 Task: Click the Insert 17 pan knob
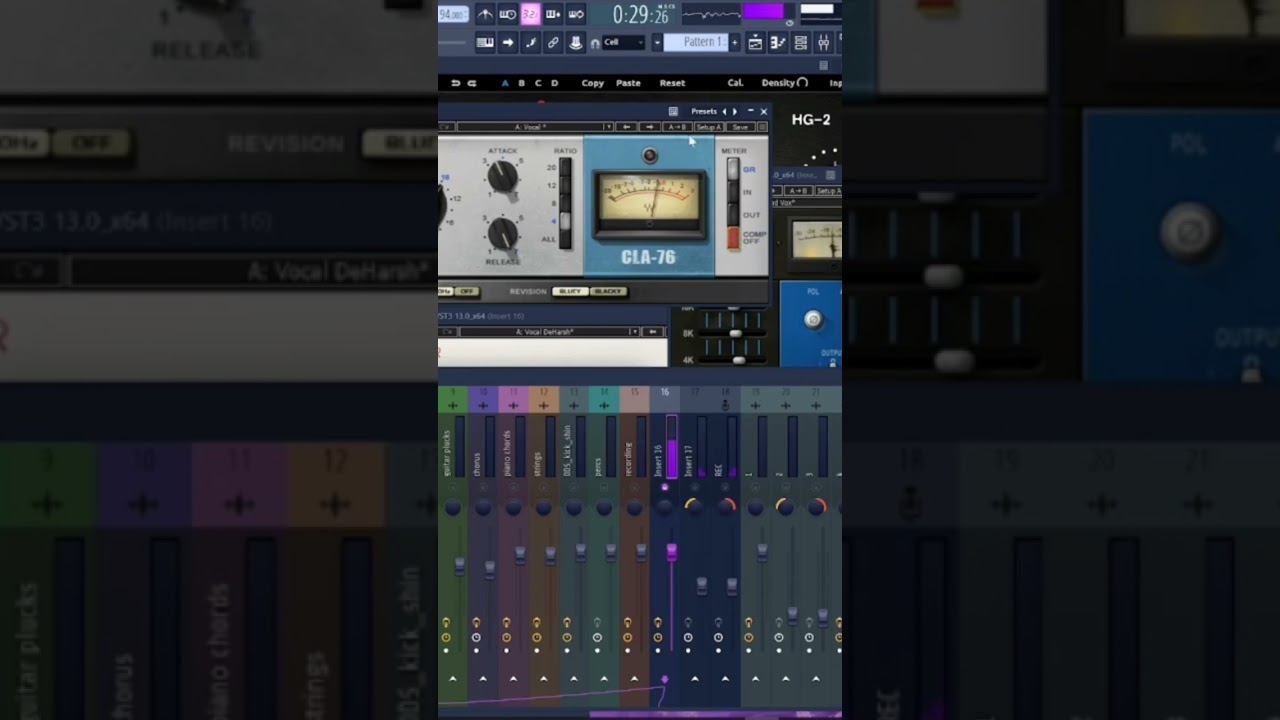[x=694, y=507]
